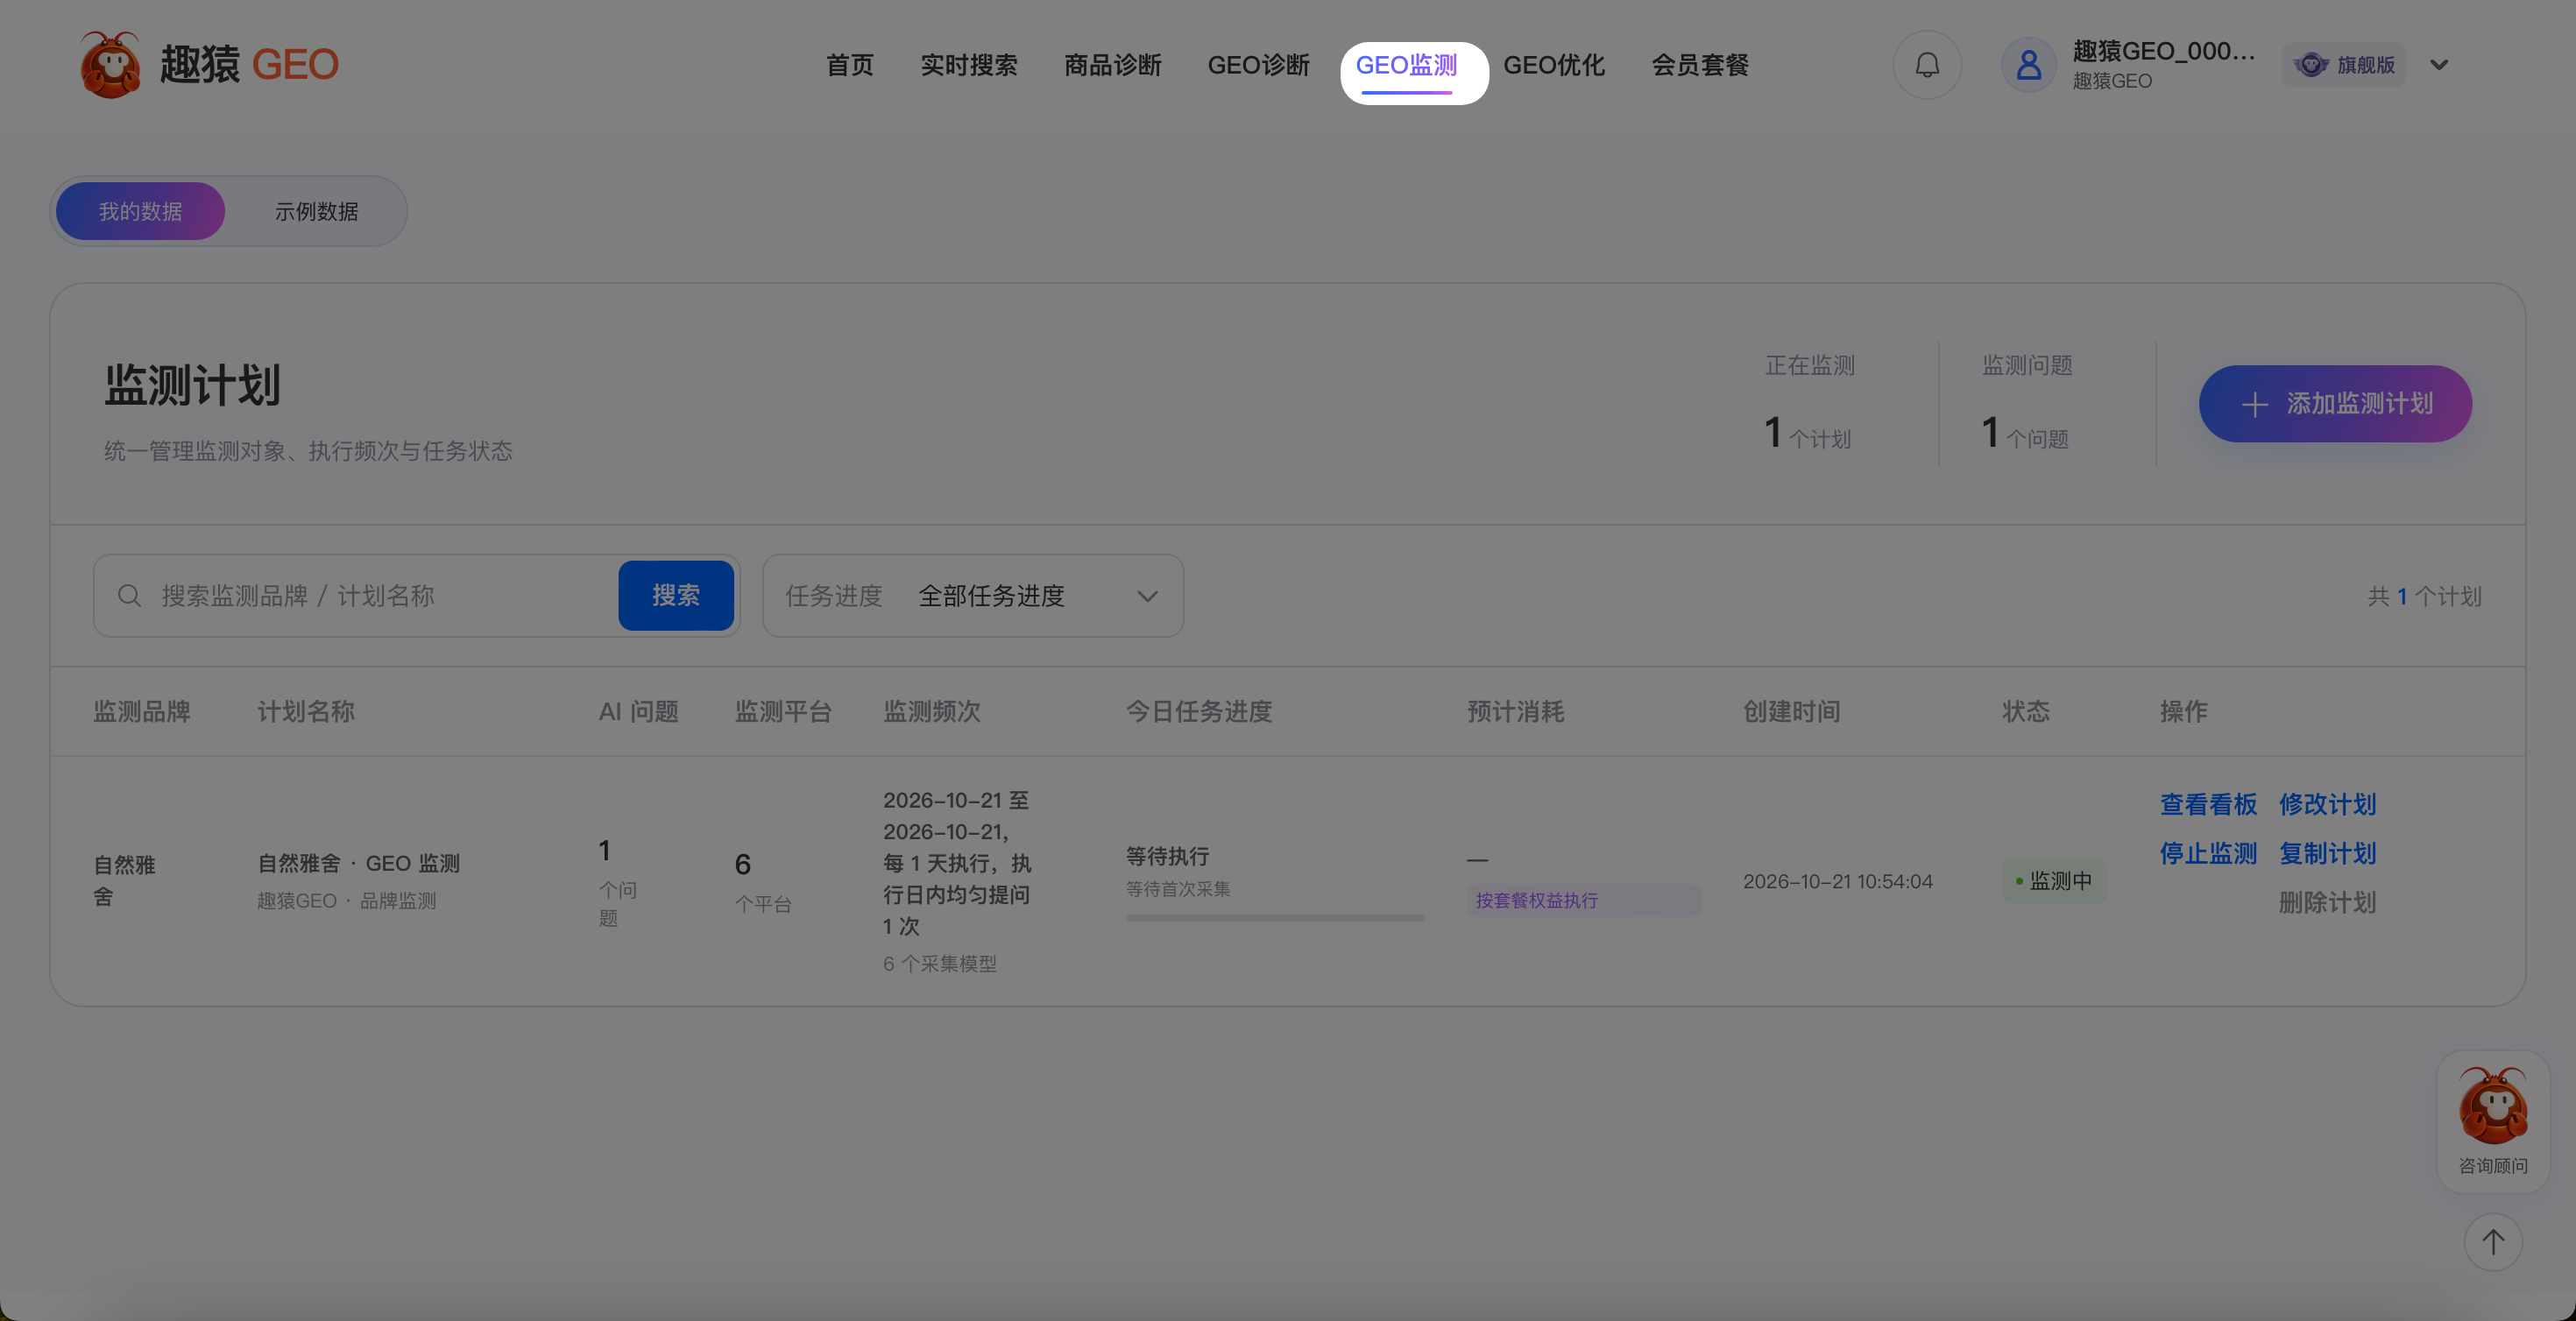Screen dimensions: 2576x1321
Task: Click the 监测频次 column header
Action: pos(931,711)
